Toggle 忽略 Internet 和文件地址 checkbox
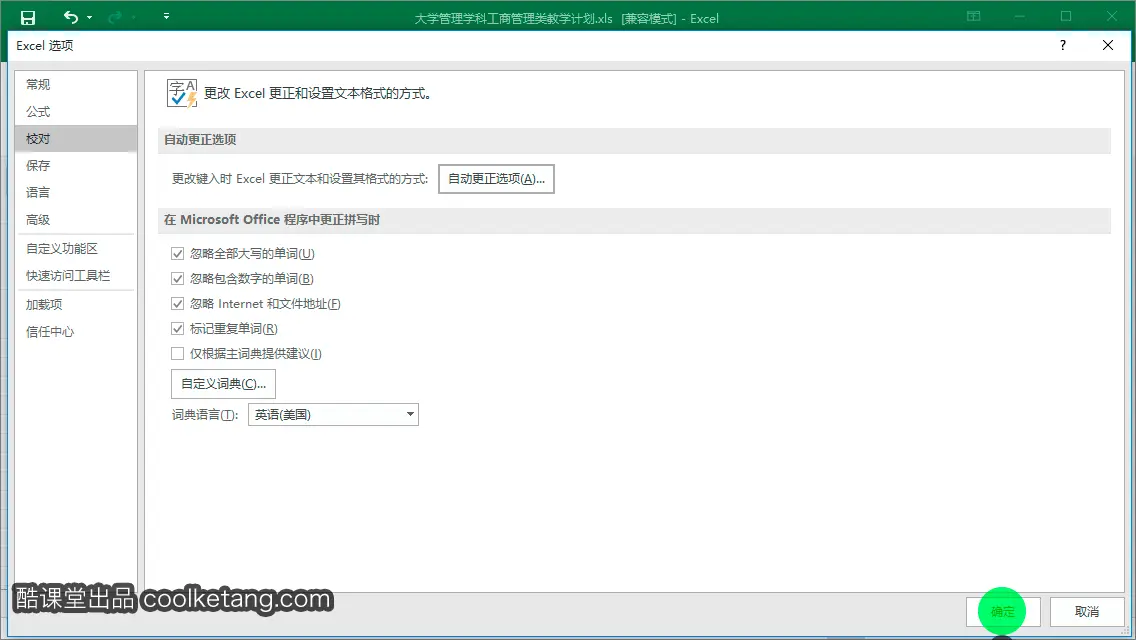 (178, 304)
